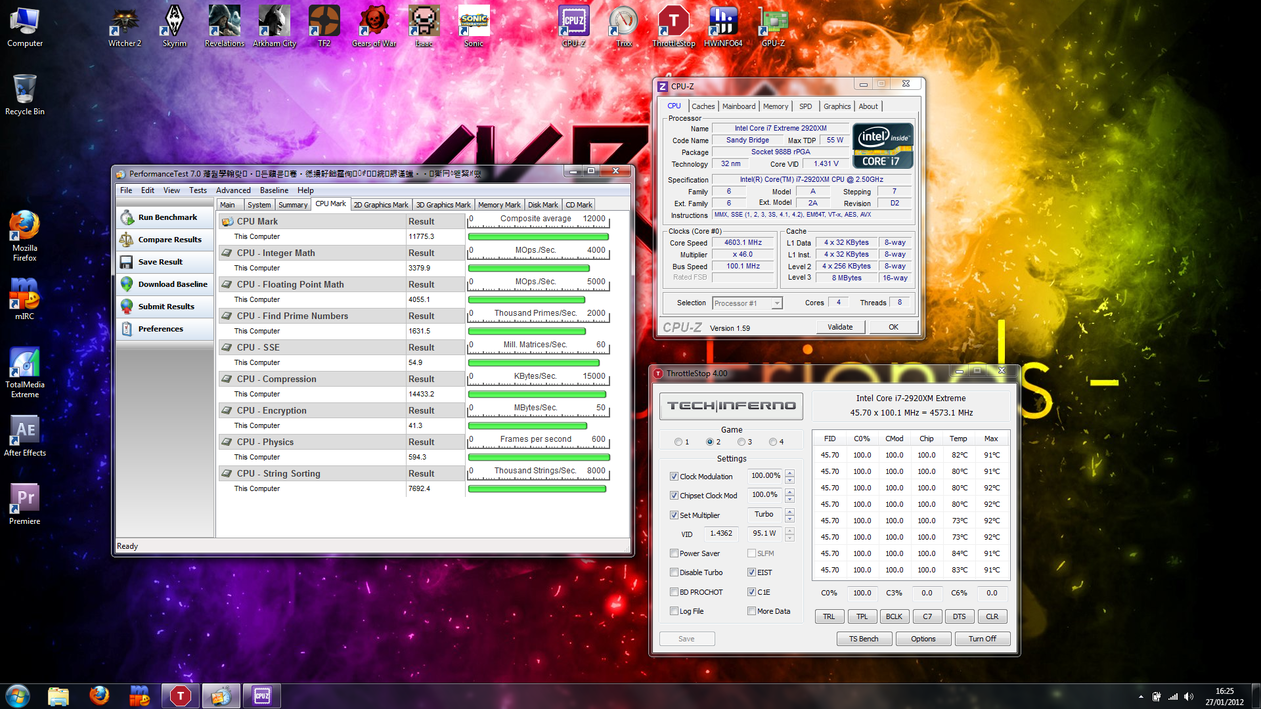Launch Mozilla Firefox from the desktop

click(x=24, y=236)
